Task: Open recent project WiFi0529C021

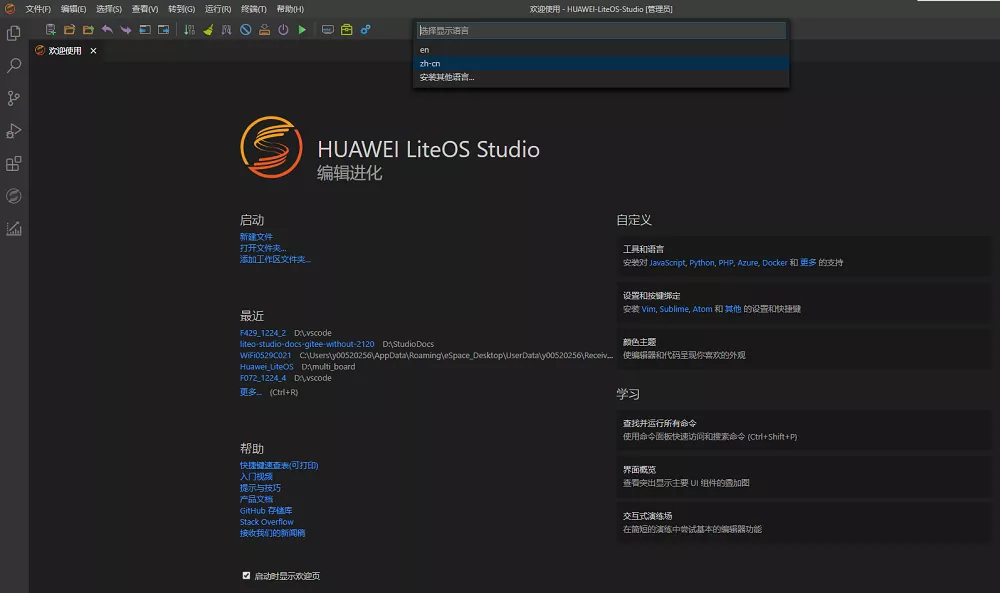Action: (x=265, y=355)
